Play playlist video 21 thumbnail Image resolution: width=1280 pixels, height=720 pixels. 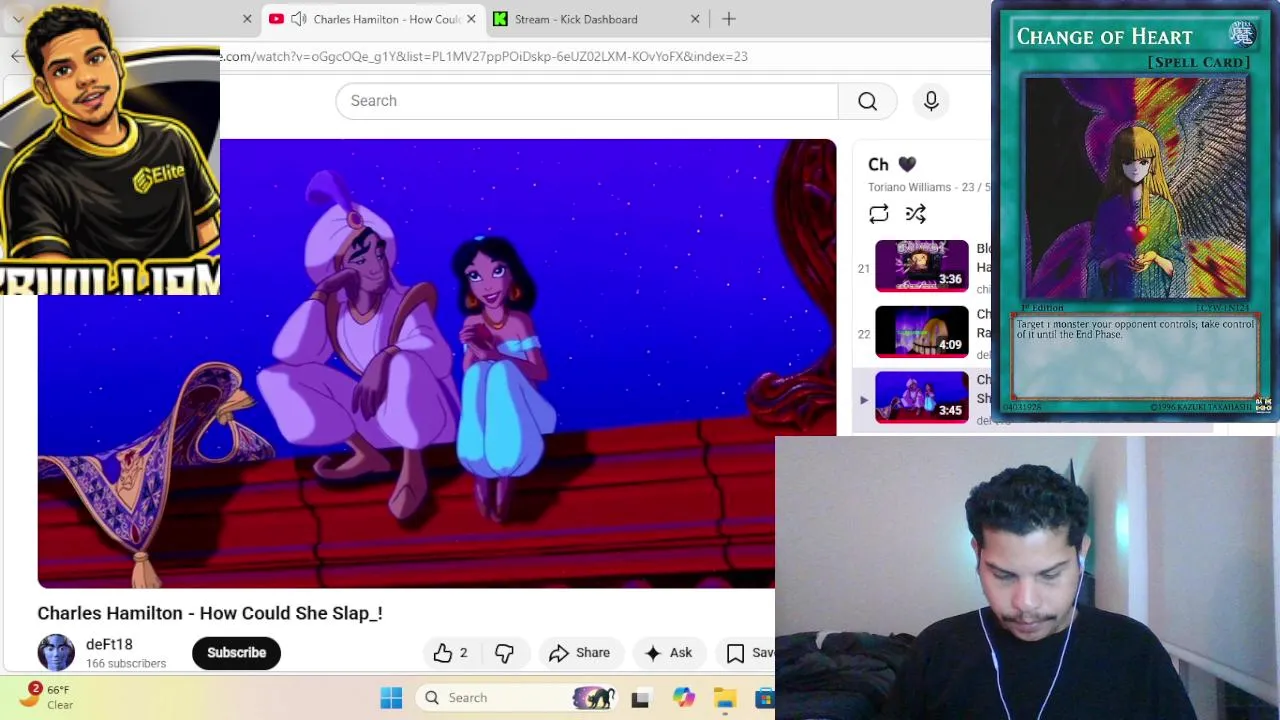click(x=922, y=266)
